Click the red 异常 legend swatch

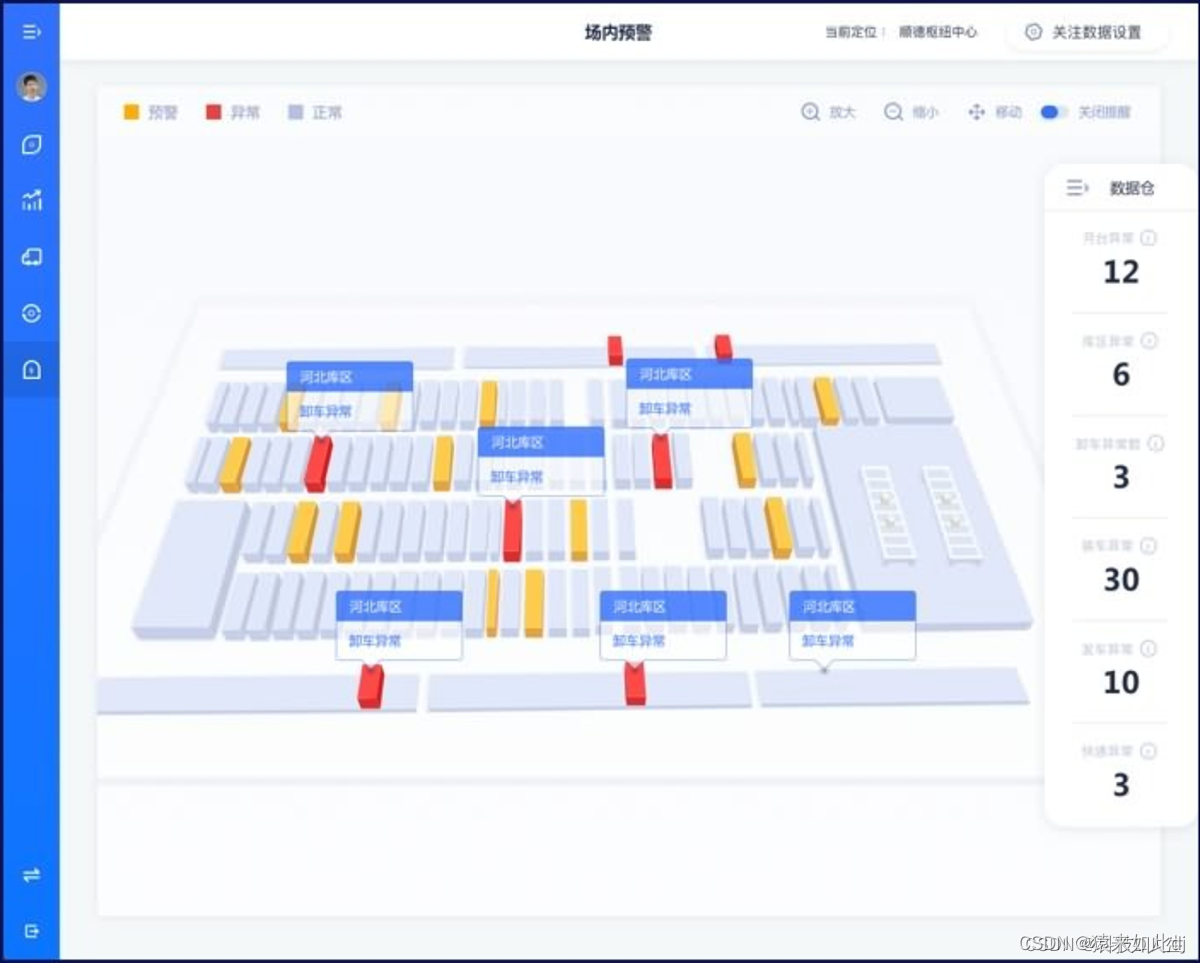click(x=213, y=112)
